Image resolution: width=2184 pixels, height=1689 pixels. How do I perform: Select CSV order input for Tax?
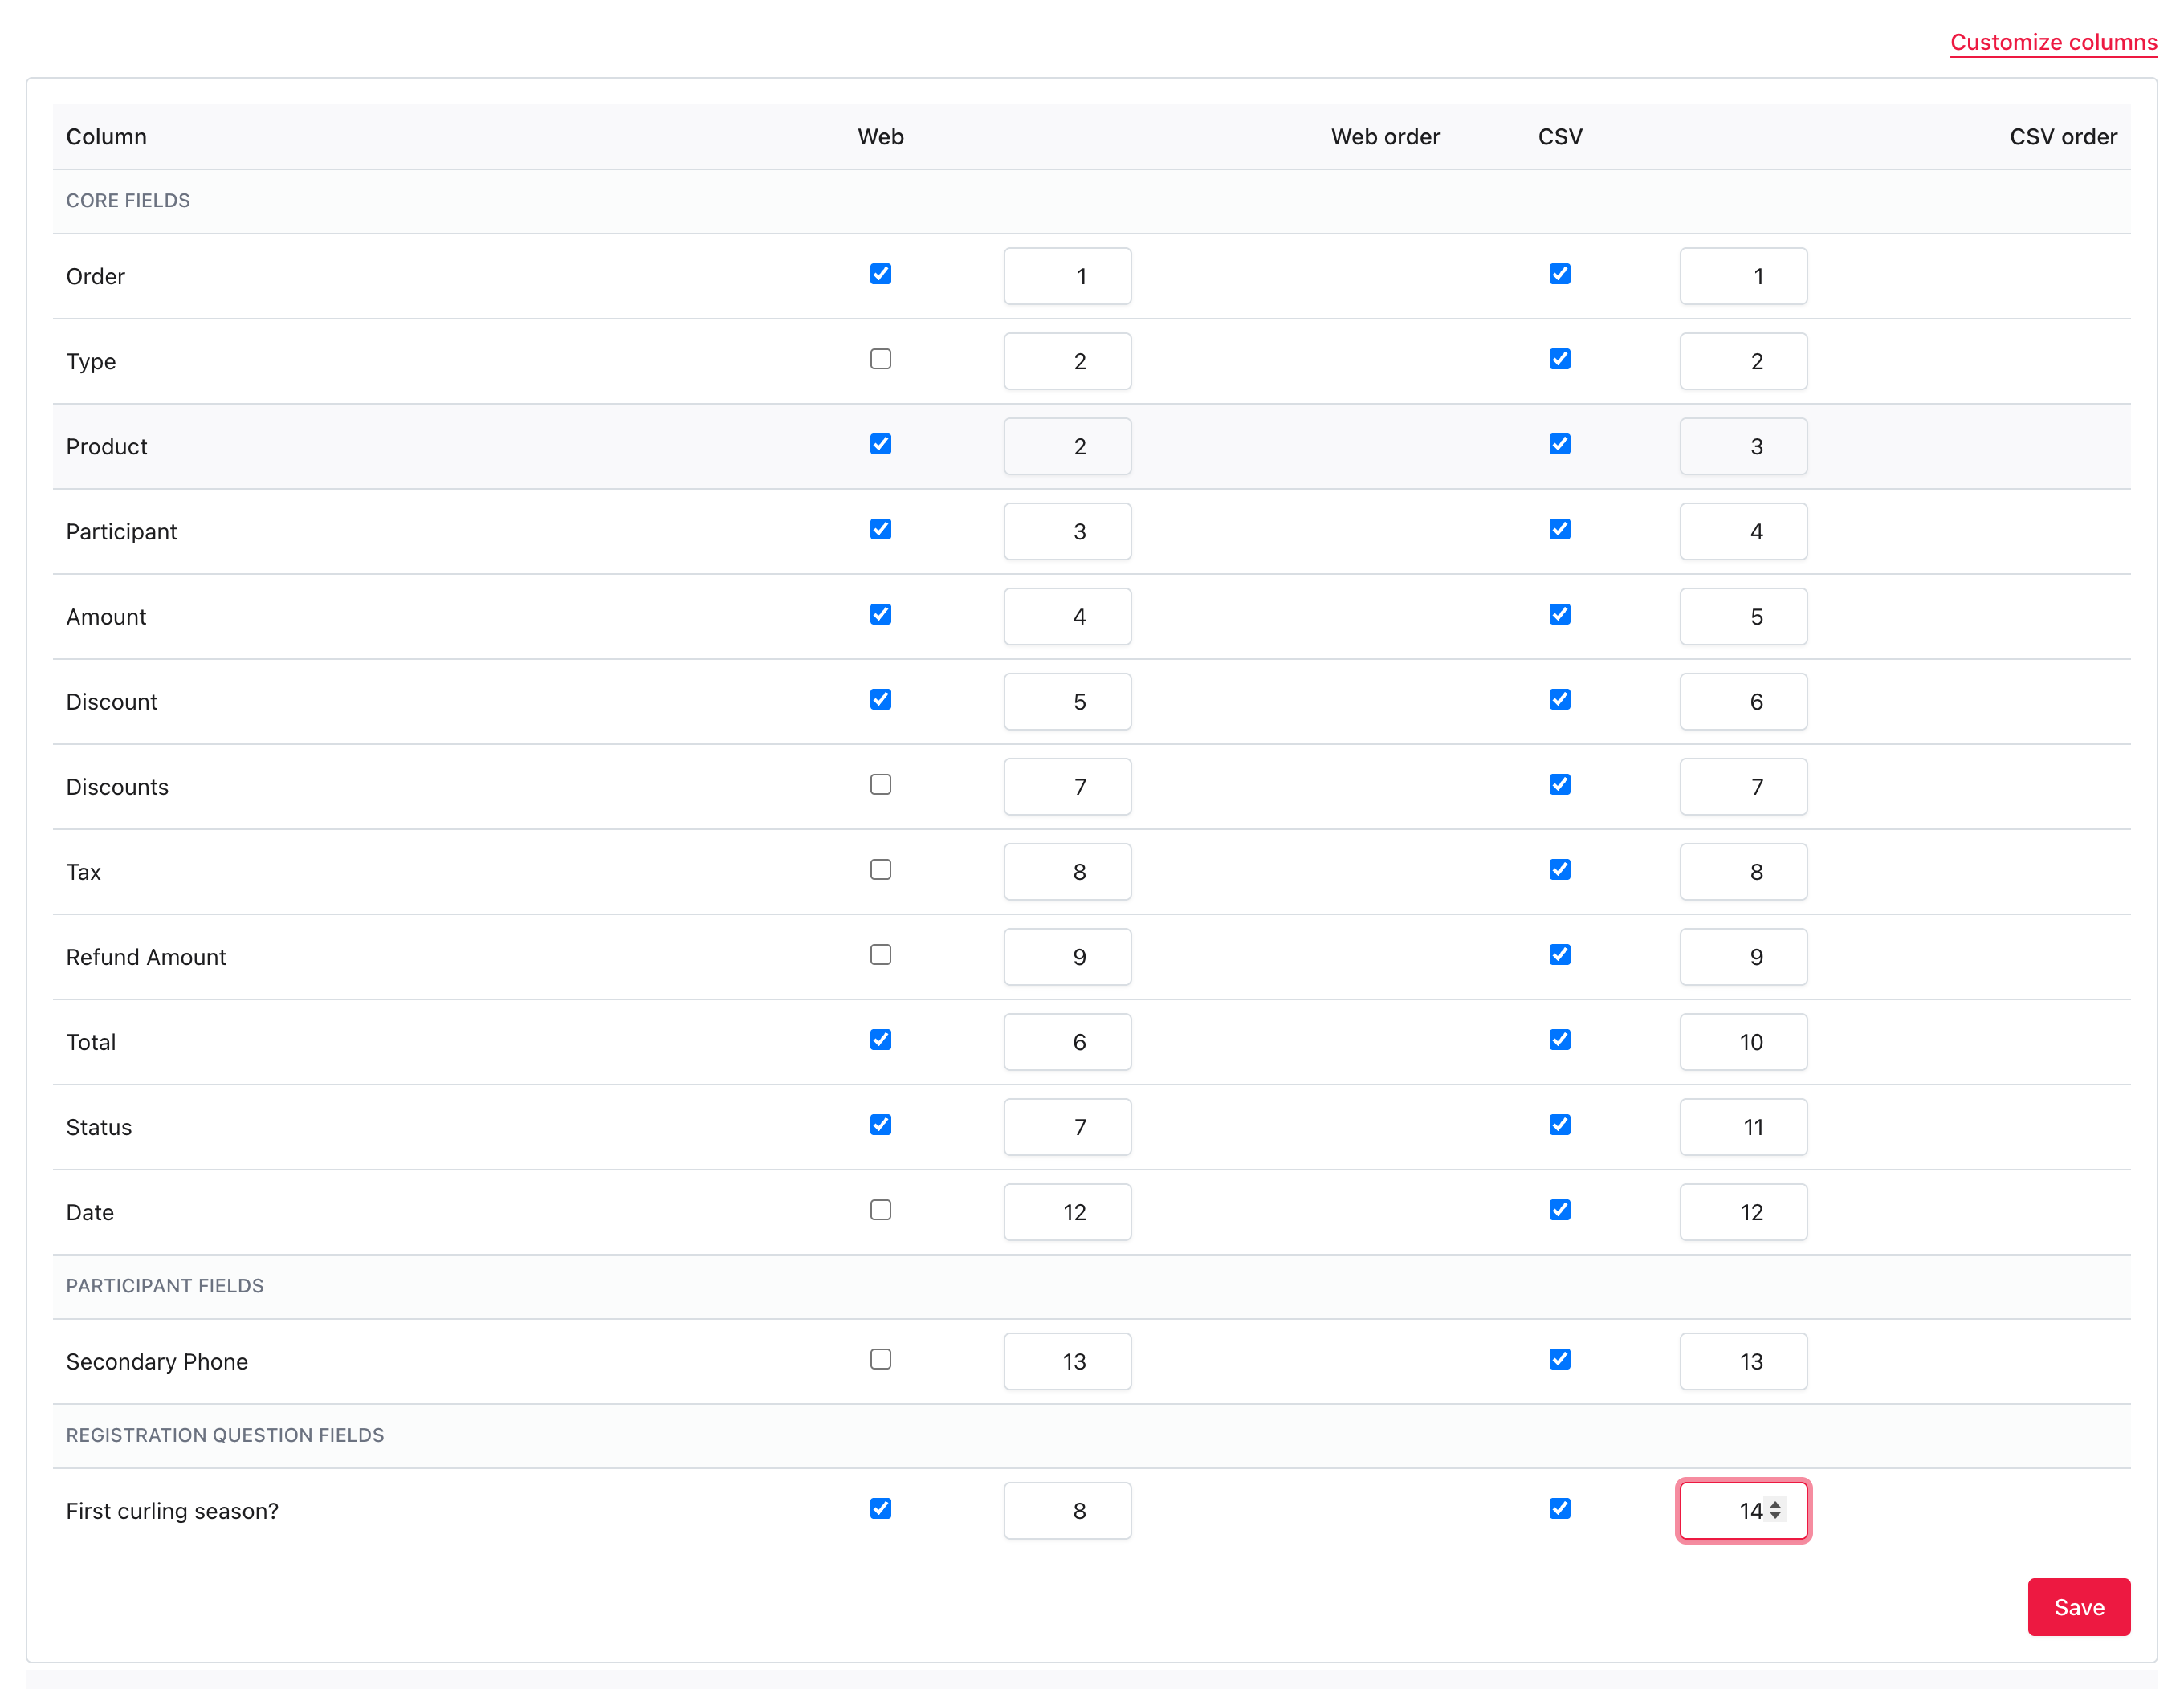click(x=1743, y=871)
